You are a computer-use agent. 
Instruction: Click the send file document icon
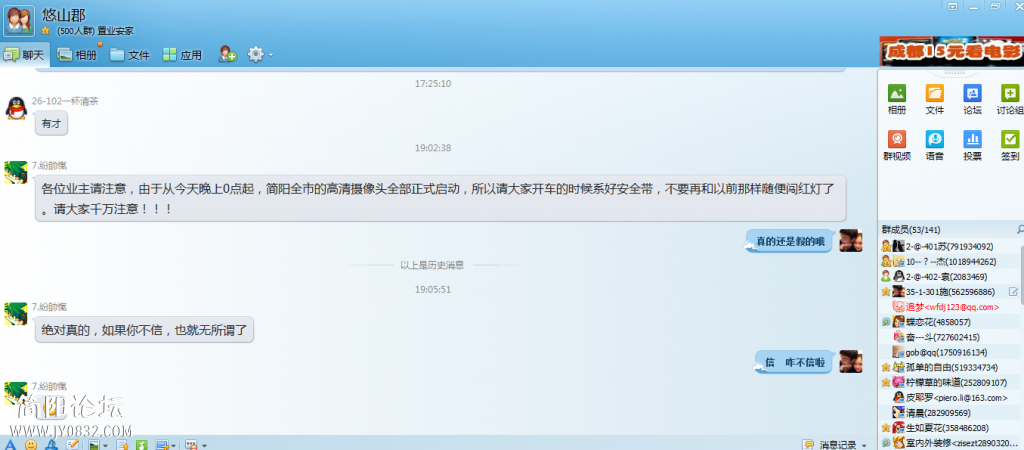122,445
